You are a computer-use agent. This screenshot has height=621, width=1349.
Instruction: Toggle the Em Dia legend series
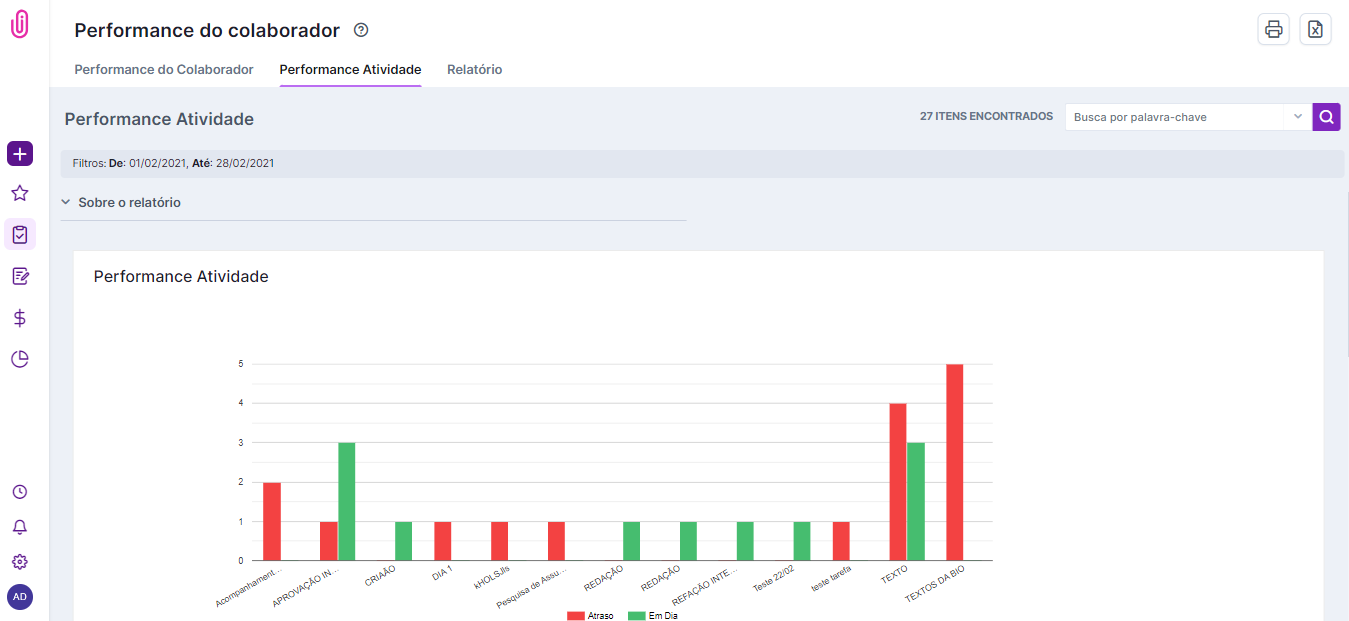coord(652,615)
